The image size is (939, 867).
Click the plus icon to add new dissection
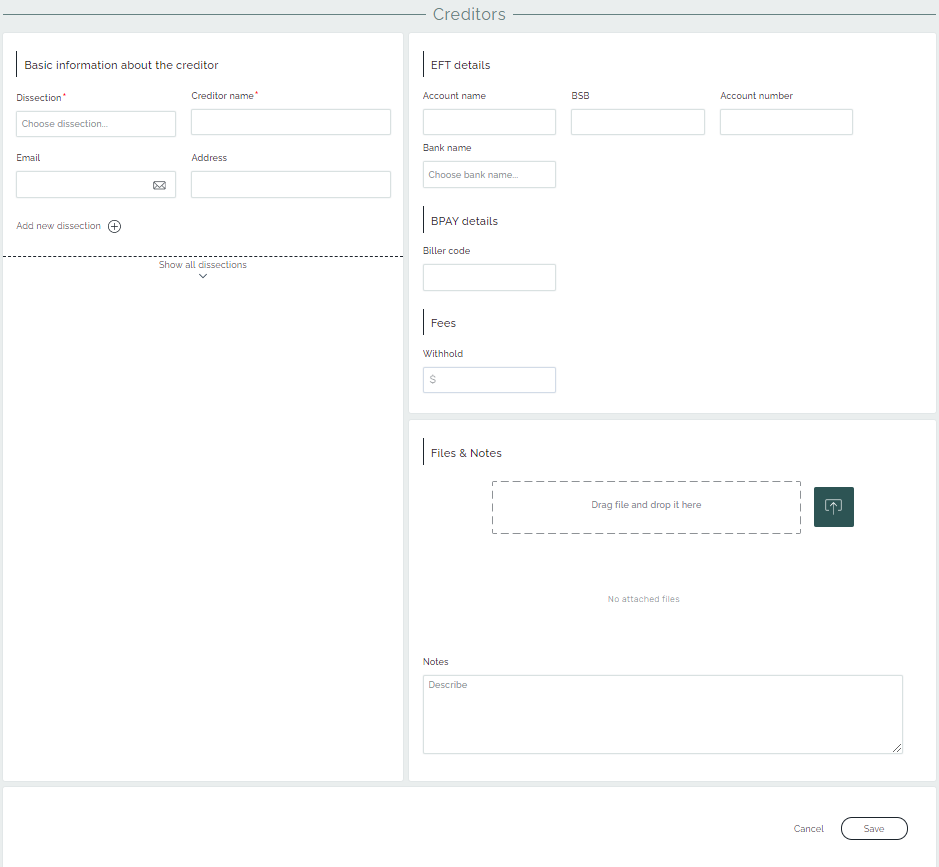(x=115, y=227)
